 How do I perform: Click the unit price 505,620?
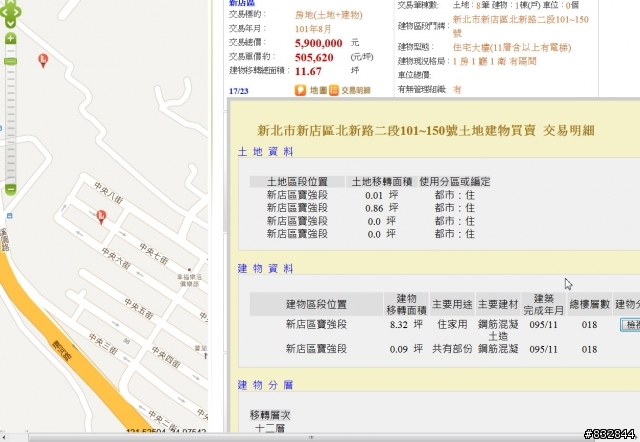[x=314, y=58]
